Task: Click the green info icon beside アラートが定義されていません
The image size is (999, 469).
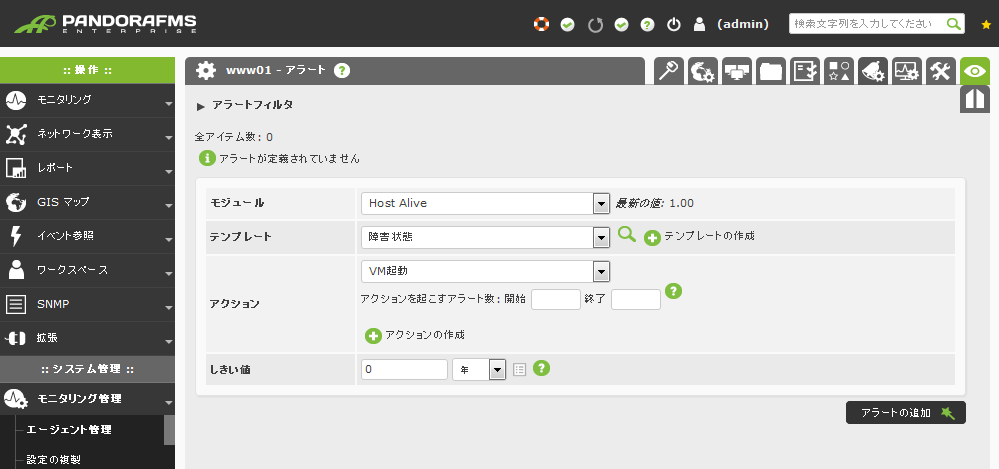Action: coord(207,158)
